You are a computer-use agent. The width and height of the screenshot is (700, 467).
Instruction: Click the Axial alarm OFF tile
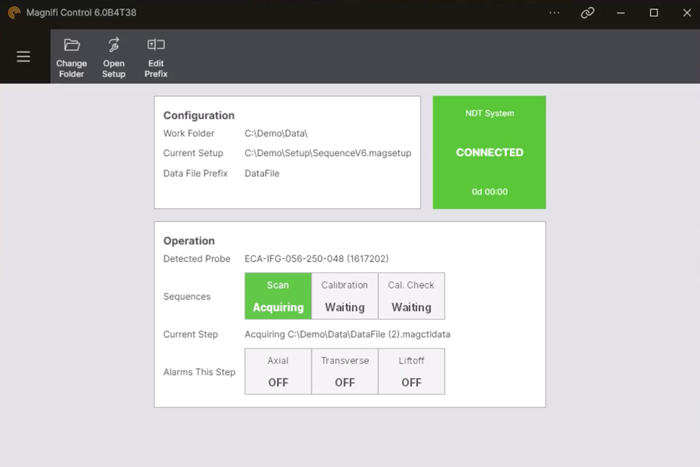pyautogui.click(x=278, y=371)
